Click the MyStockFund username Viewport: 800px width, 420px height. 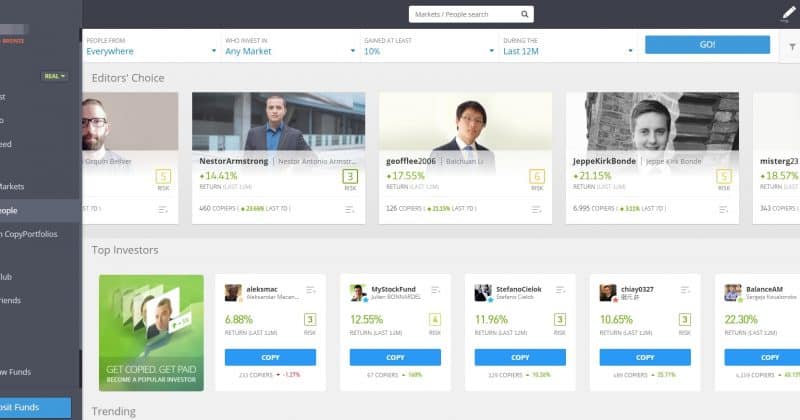[393, 289]
